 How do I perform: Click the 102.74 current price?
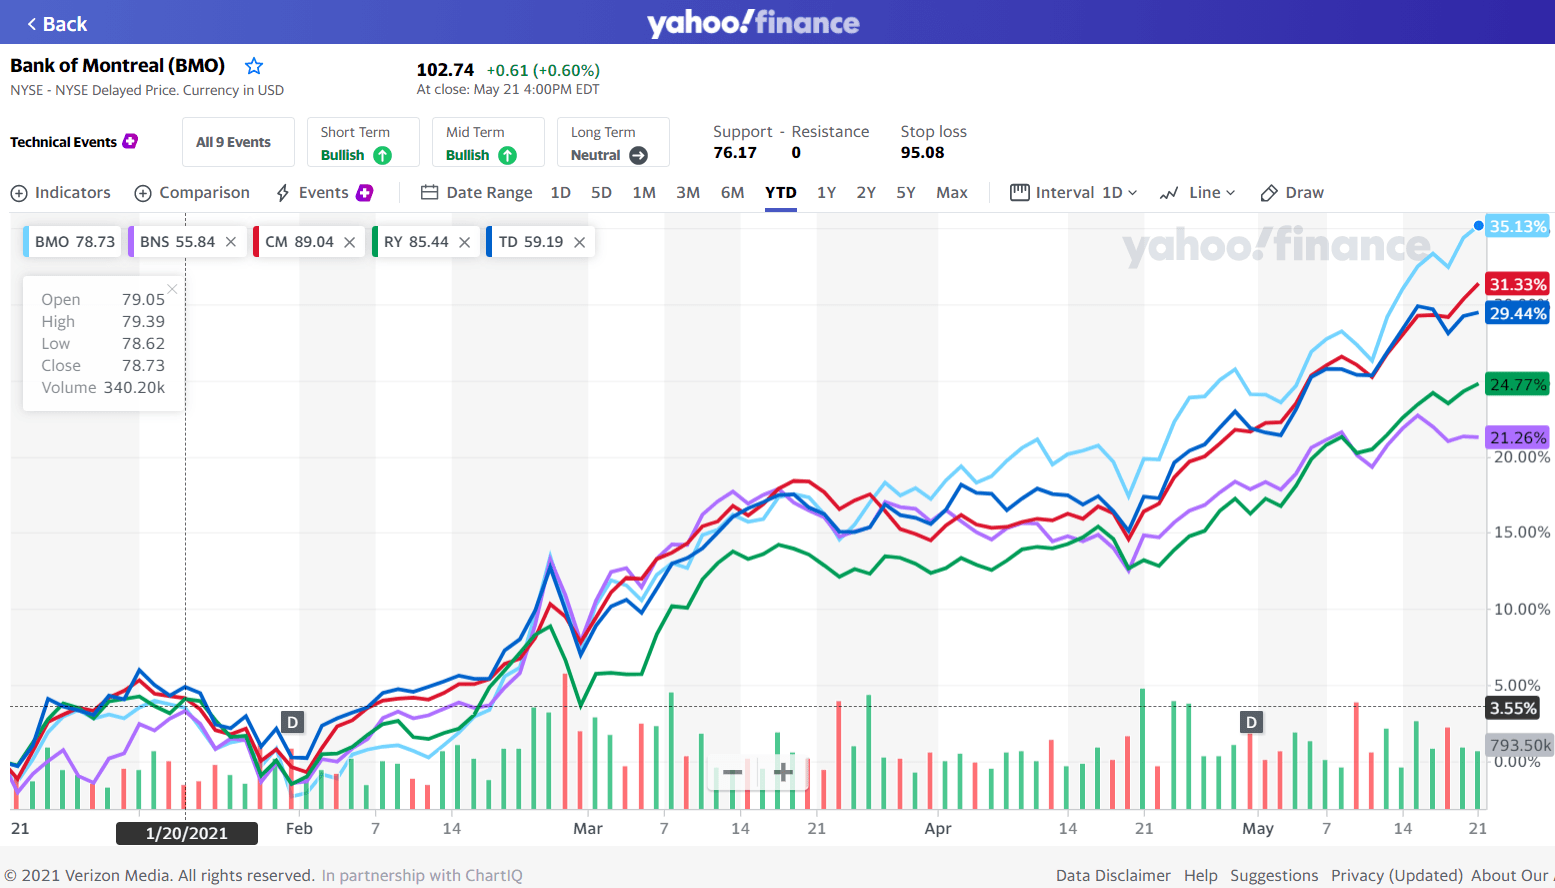point(445,69)
